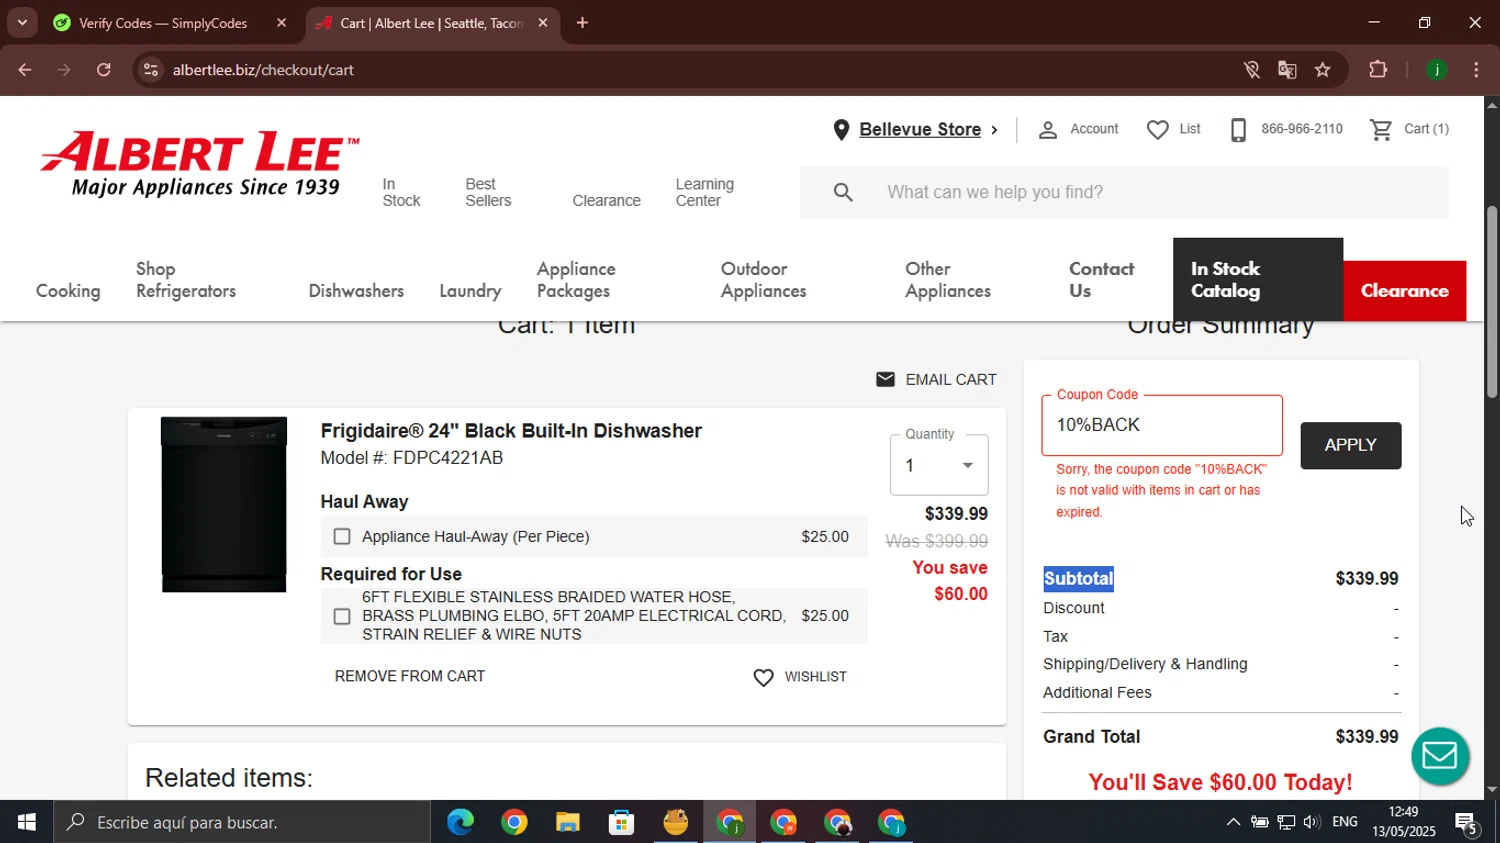Go to Contact Us
This screenshot has width=1500, height=843.
[x=1101, y=280]
